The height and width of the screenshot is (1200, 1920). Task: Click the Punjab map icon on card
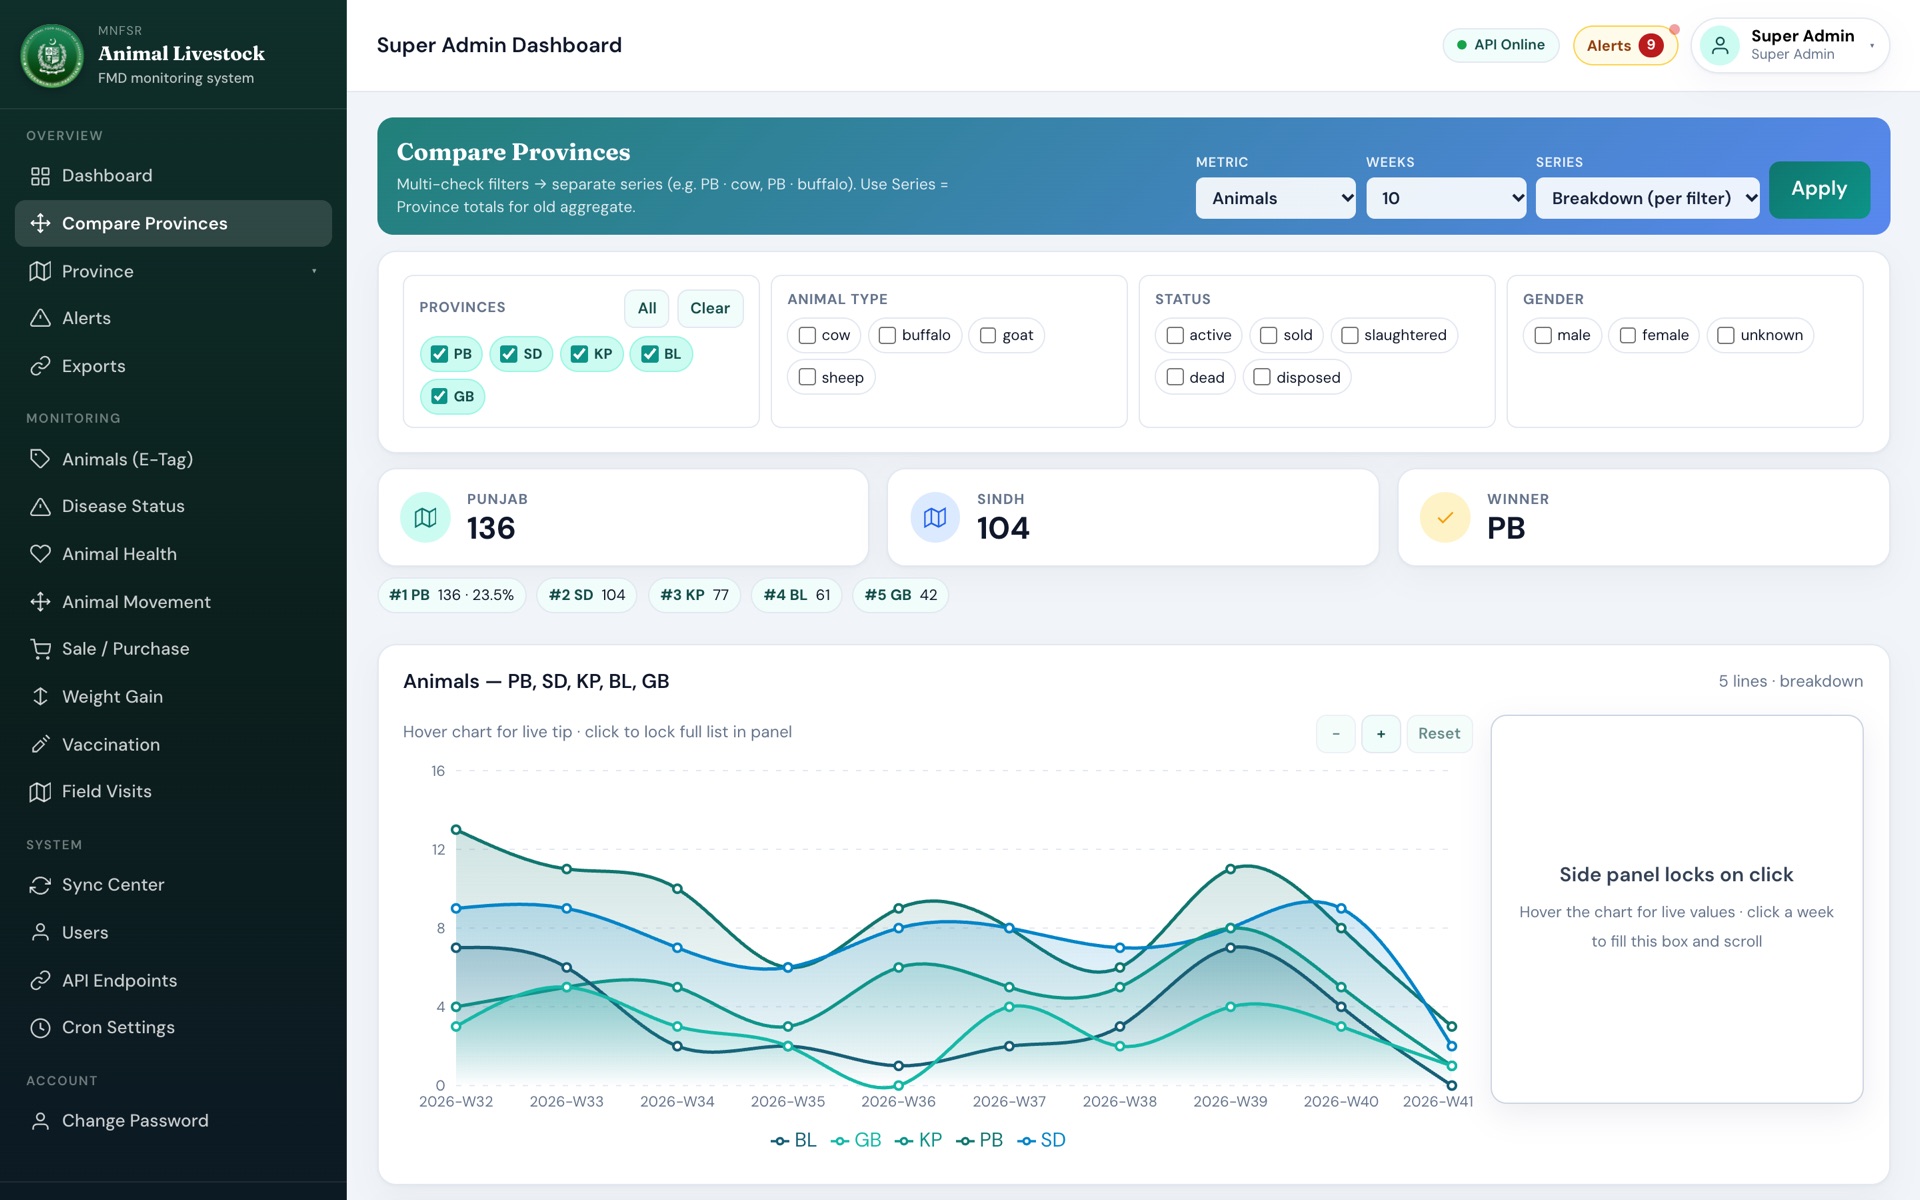425,517
